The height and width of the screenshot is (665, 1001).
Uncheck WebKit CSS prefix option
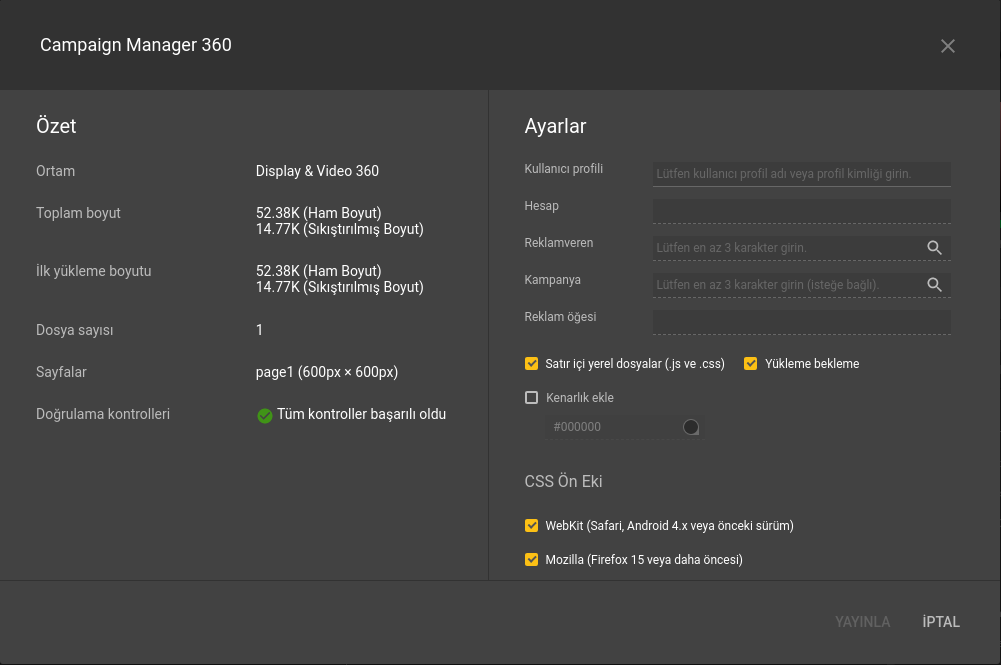[x=531, y=526]
